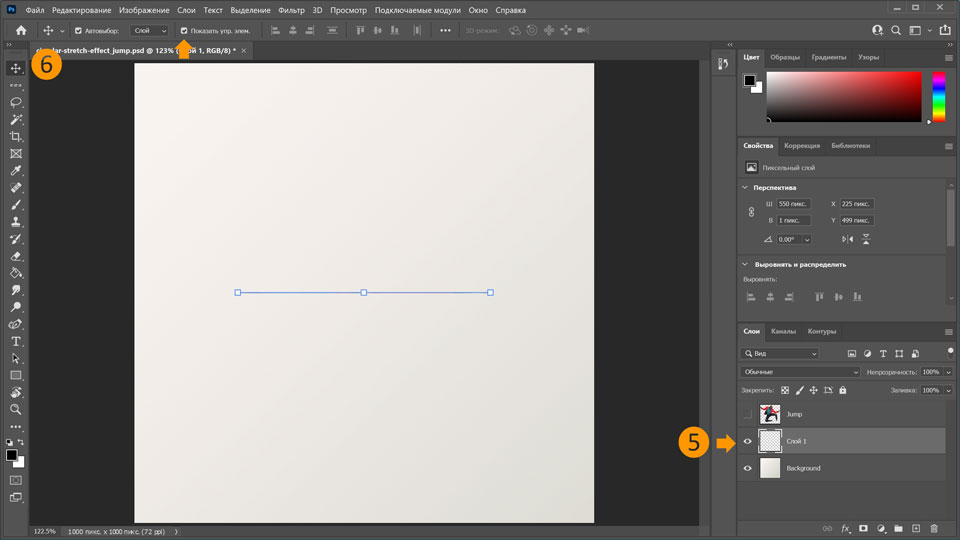
Task: Disable the Автовыбор checkbox
Action: [78, 31]
